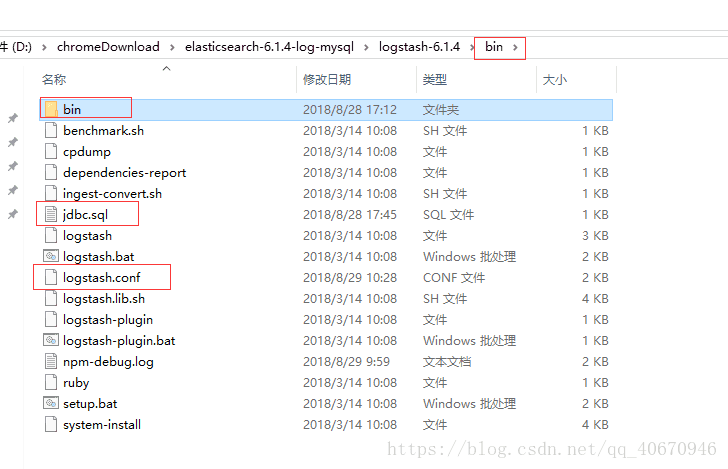The height and width of the screenshot is (469, 728).
Task: Click the logstash file icon
Action: (x=51, y=235)
